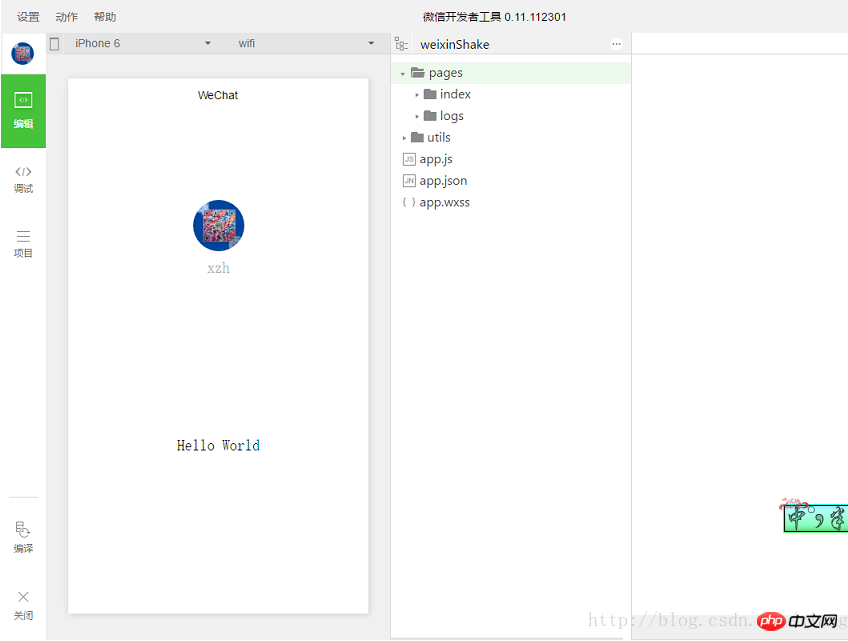Viewport: 848px width, 641px height.
Task: Switch to the 调试 (Debug) panel
Action: 22,180
